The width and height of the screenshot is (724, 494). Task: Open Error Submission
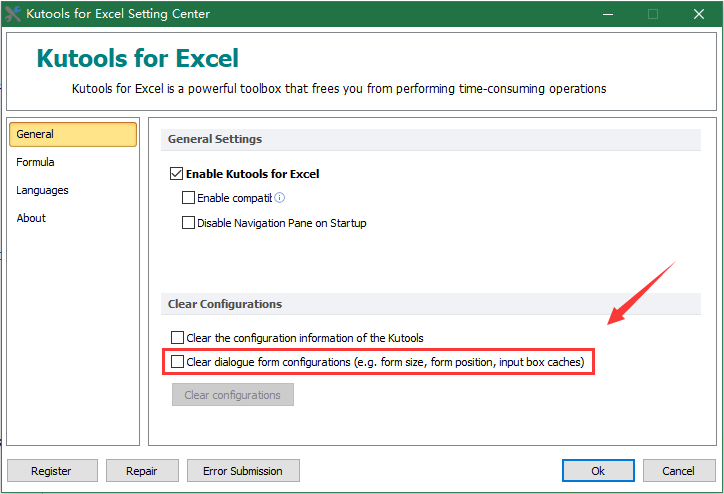[243, 471]
